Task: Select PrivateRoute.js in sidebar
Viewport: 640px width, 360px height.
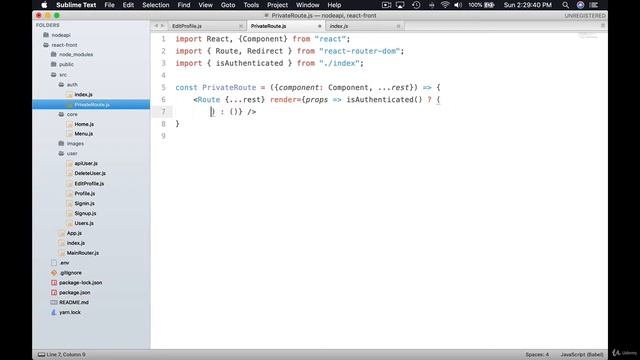Action: pos(91,104)
